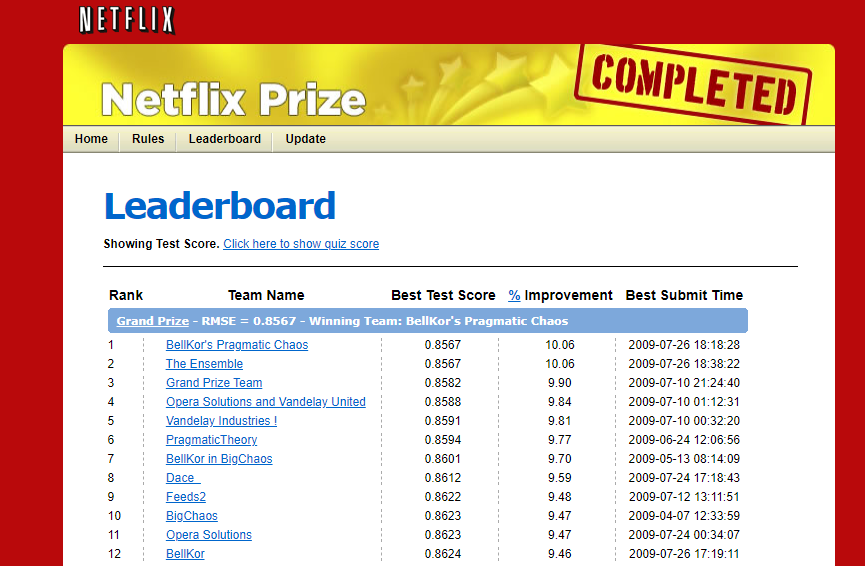Click the Rank column header
This screenshot has height=566, width=865.
[x=126, y=295]
